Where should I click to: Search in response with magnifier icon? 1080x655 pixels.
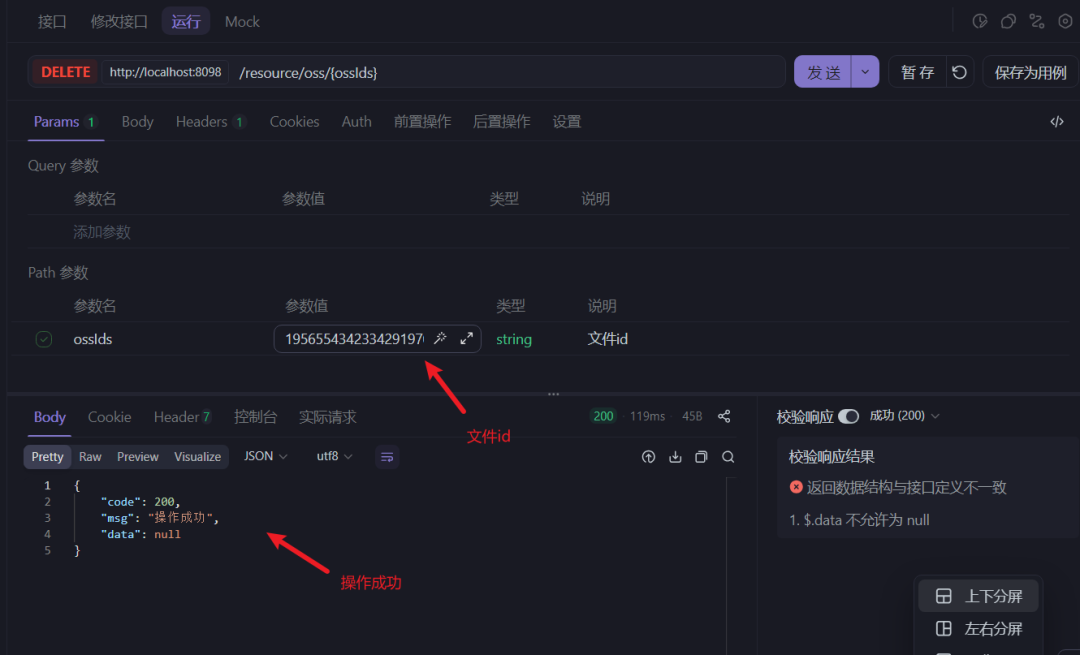728,457
